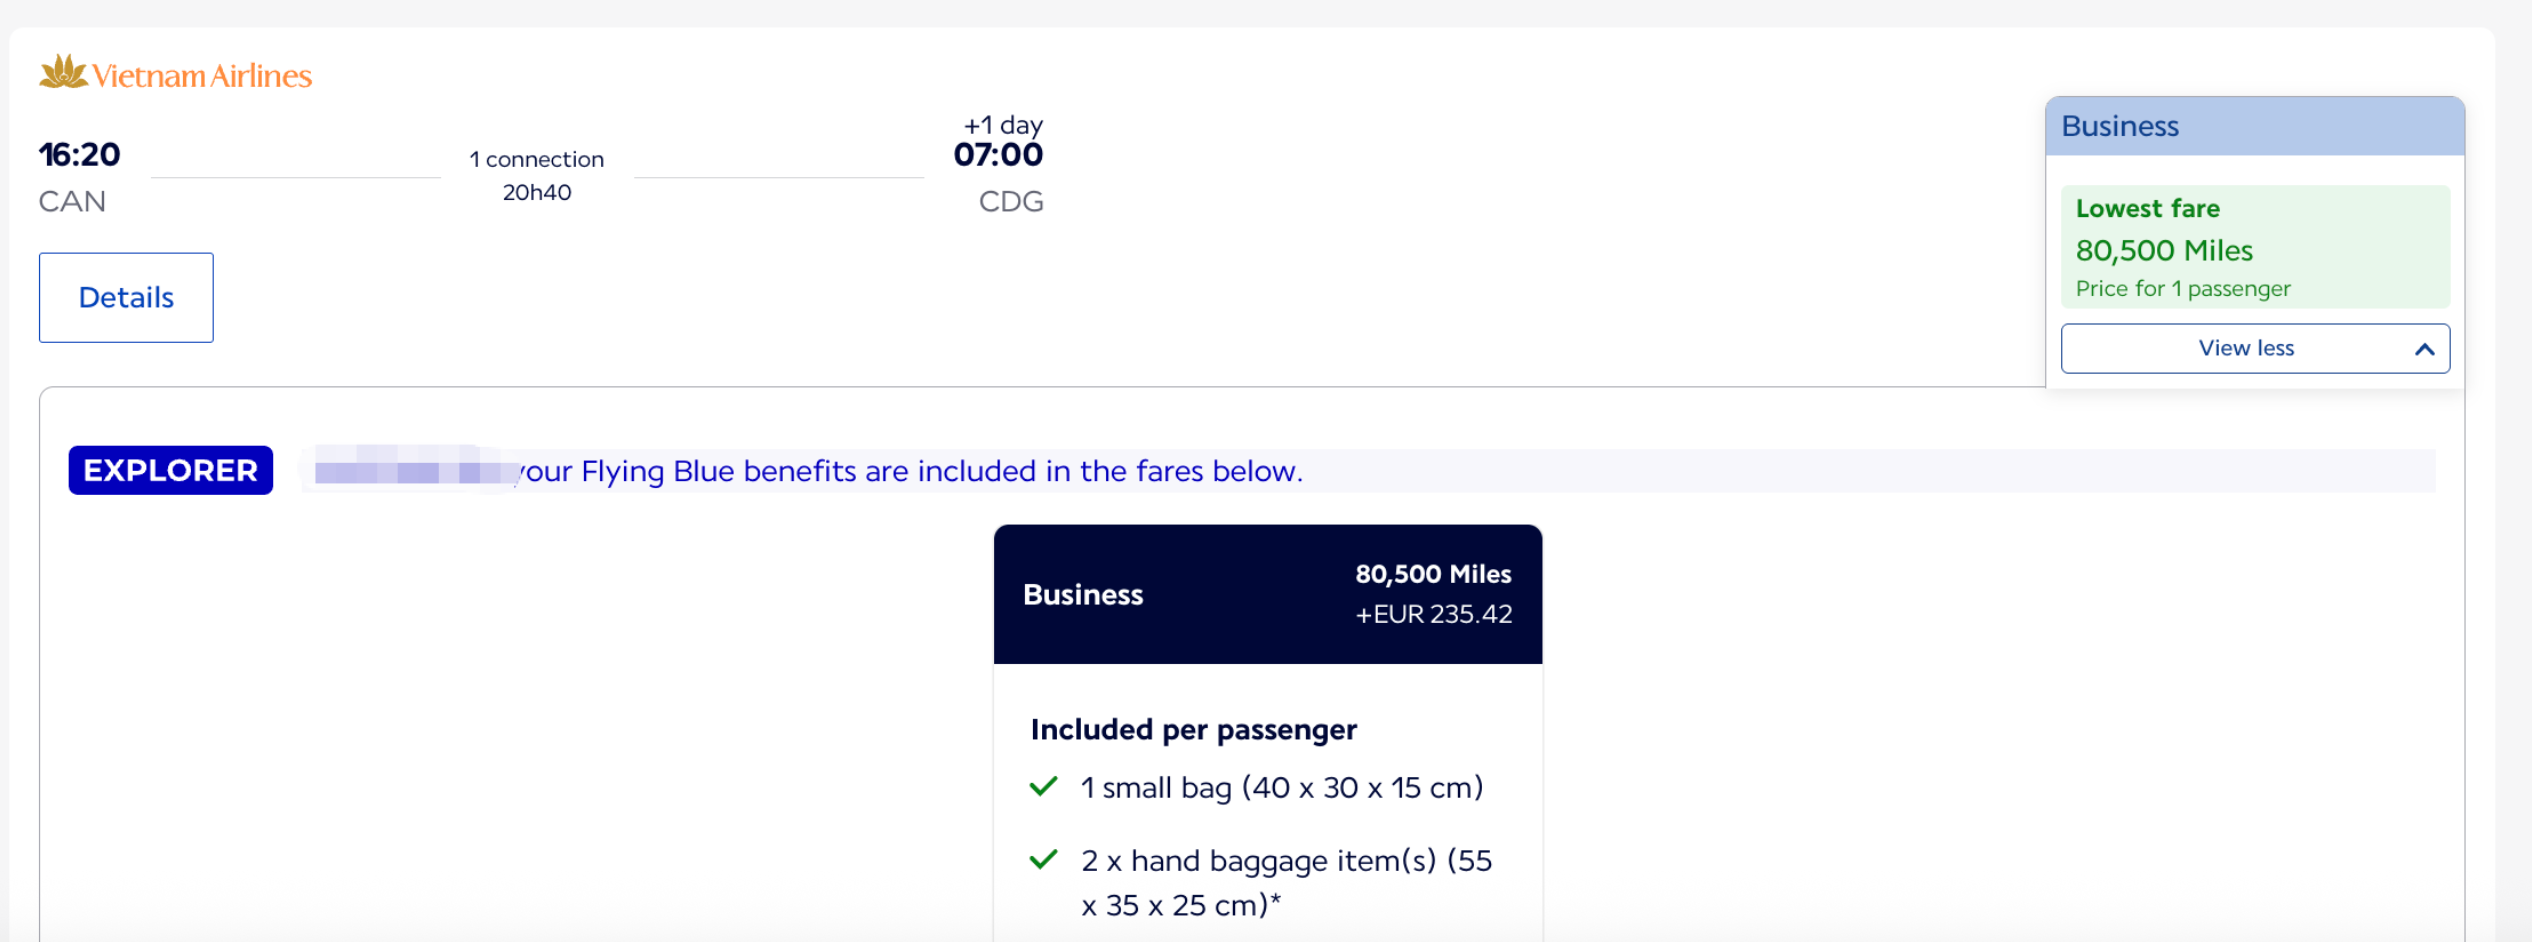Open the flight Details button
2532x942 pixels.
[126, 297]
